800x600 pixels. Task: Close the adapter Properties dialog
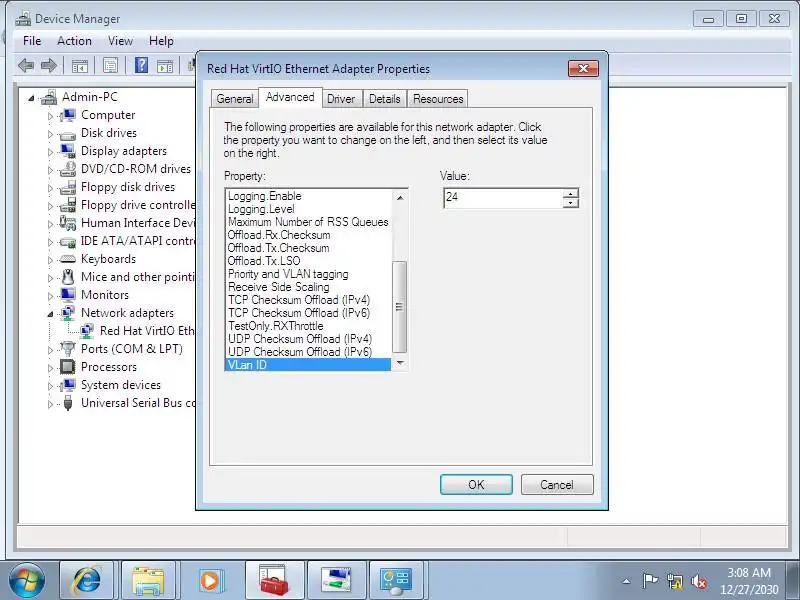pos(583,68)
